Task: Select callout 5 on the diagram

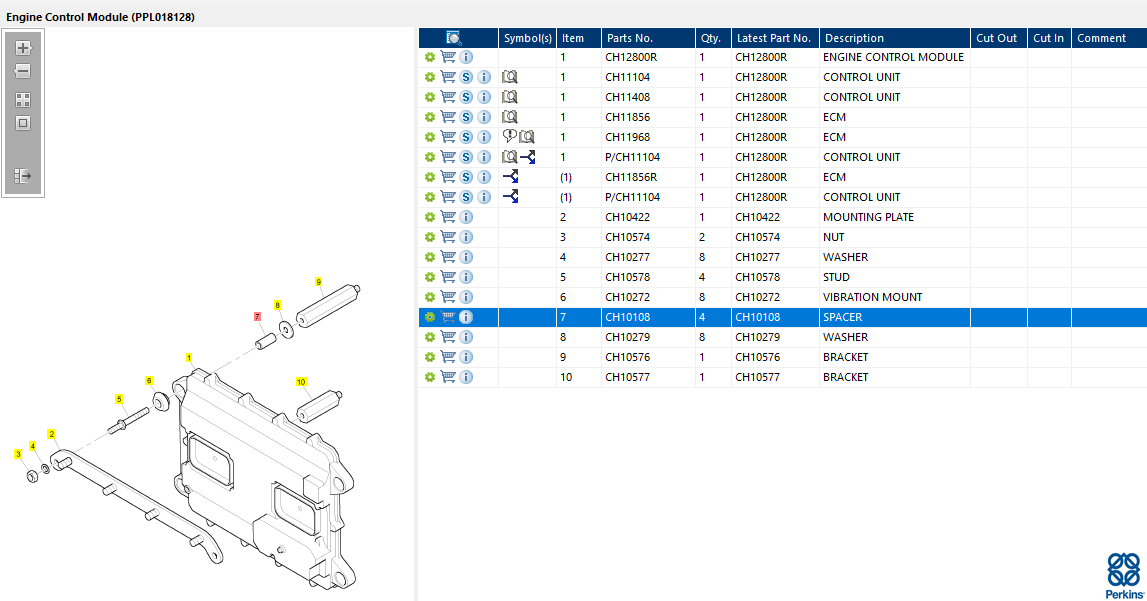Action: click(119, 399)
